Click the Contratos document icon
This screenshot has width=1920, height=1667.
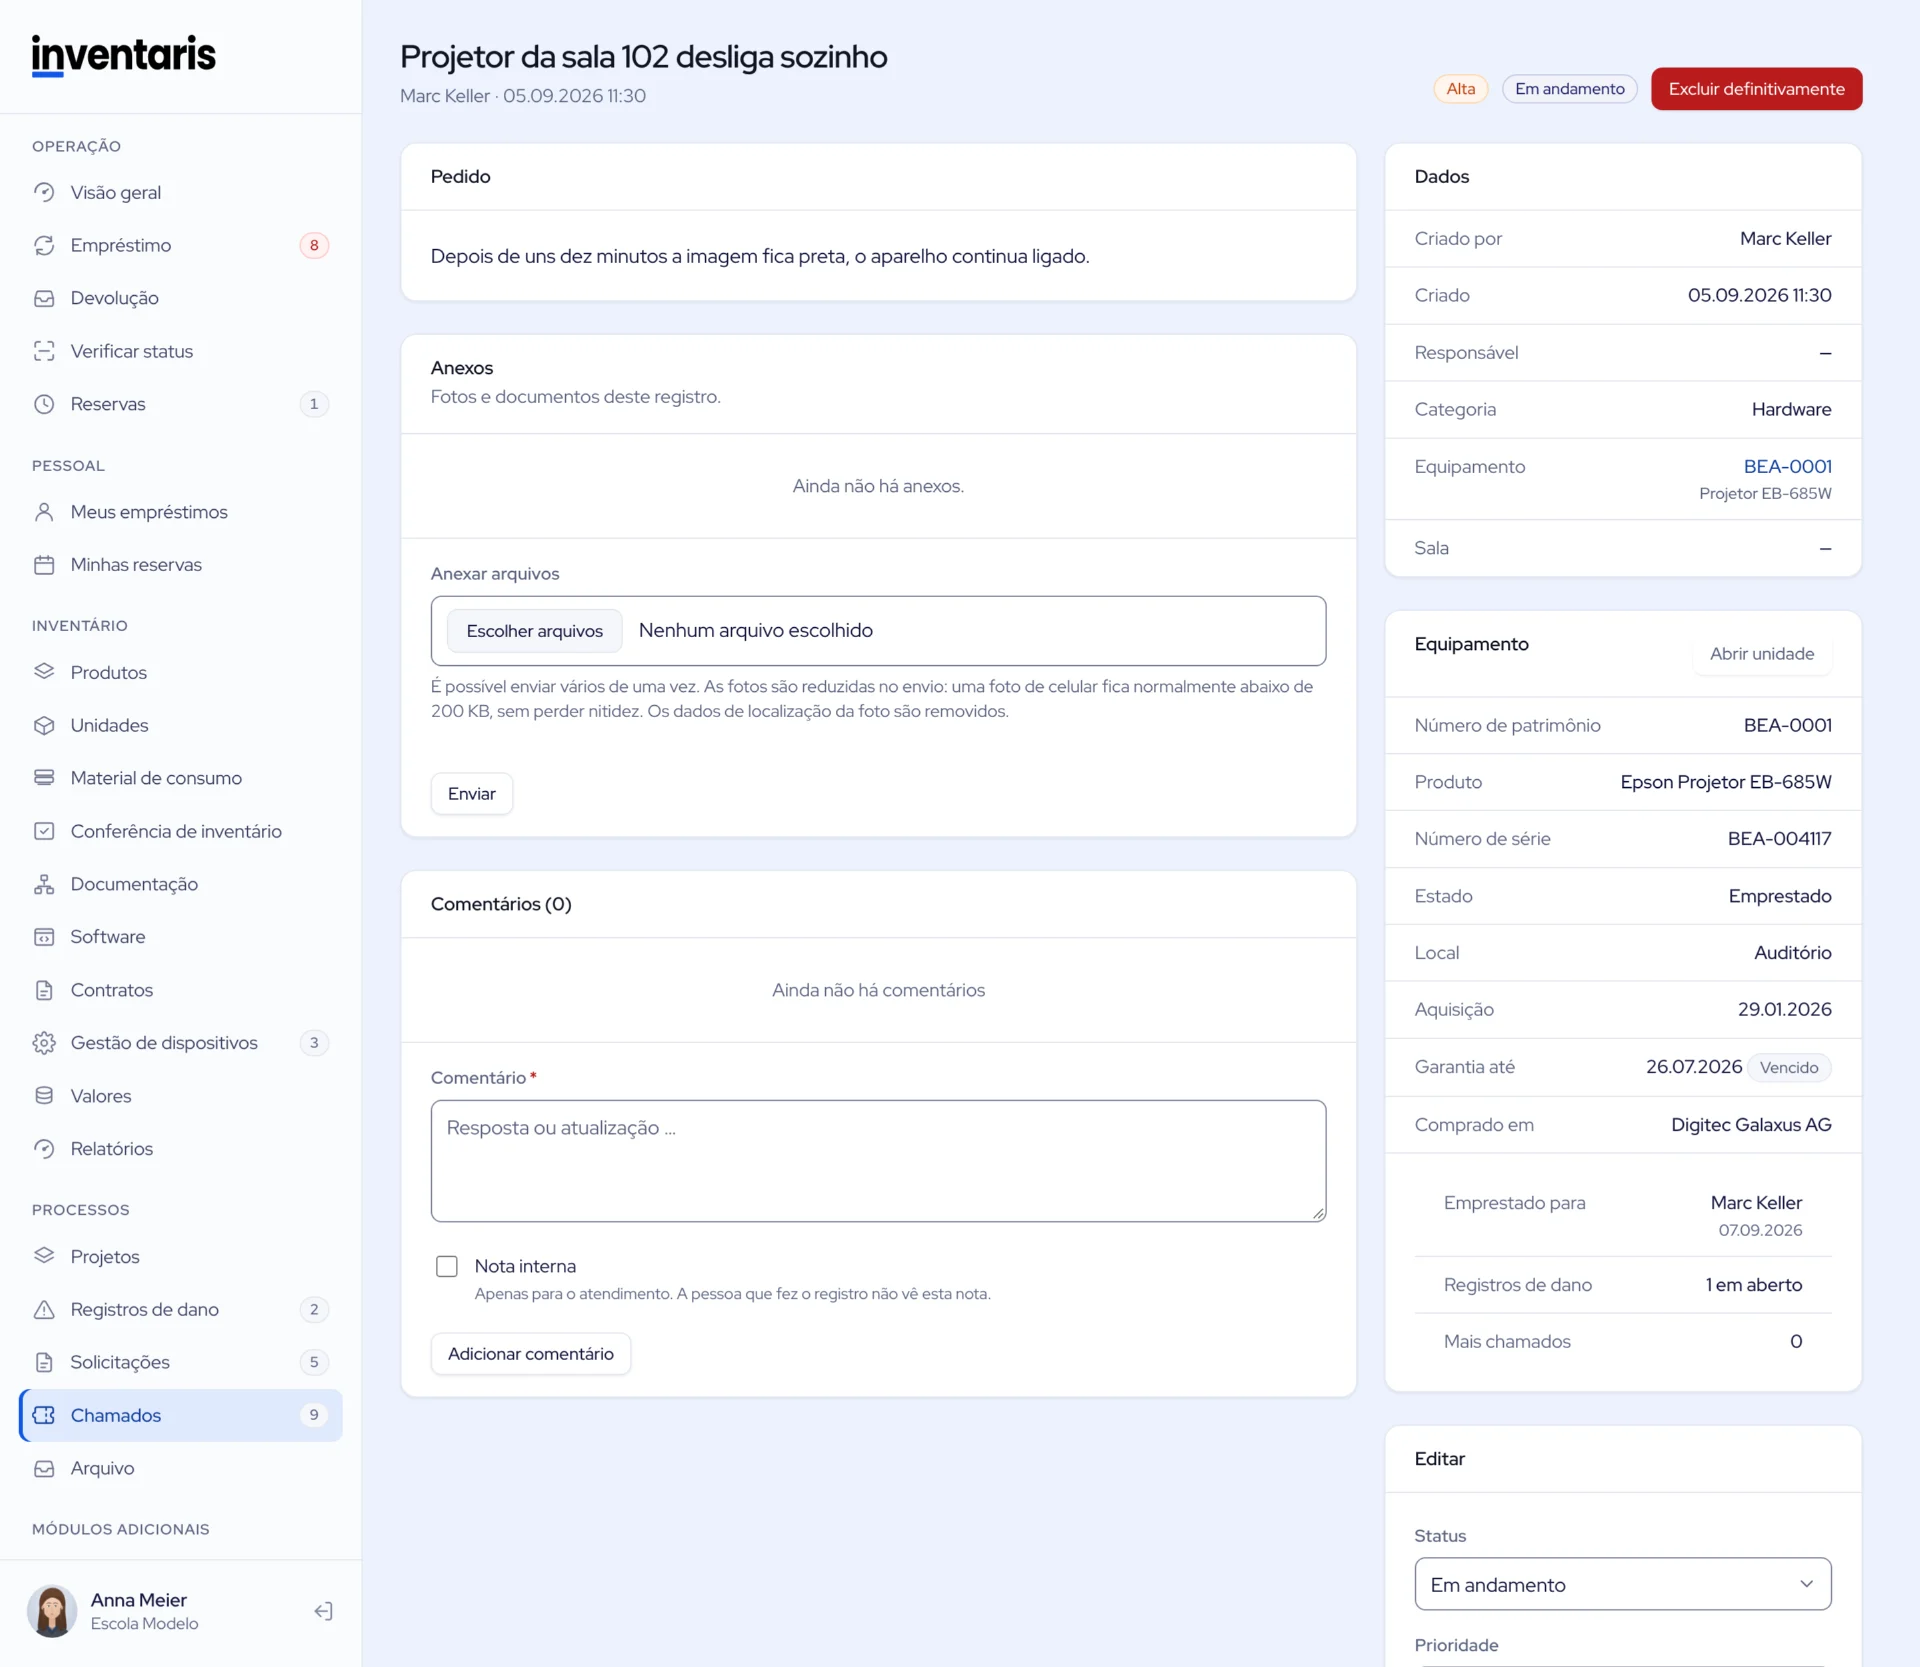[44, 990]
